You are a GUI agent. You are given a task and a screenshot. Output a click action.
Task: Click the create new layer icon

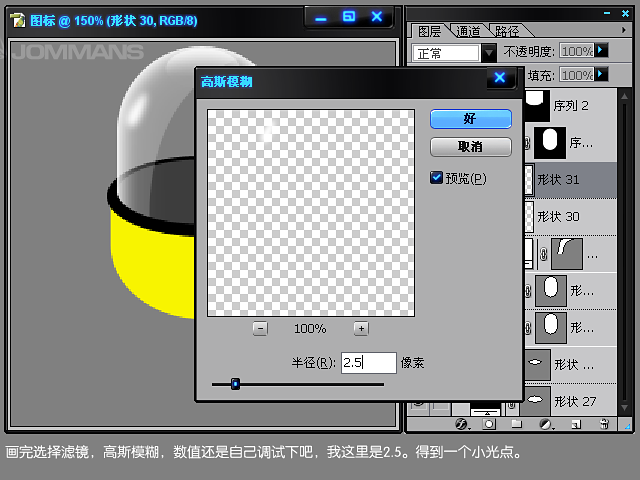click(x=576, y=424)
